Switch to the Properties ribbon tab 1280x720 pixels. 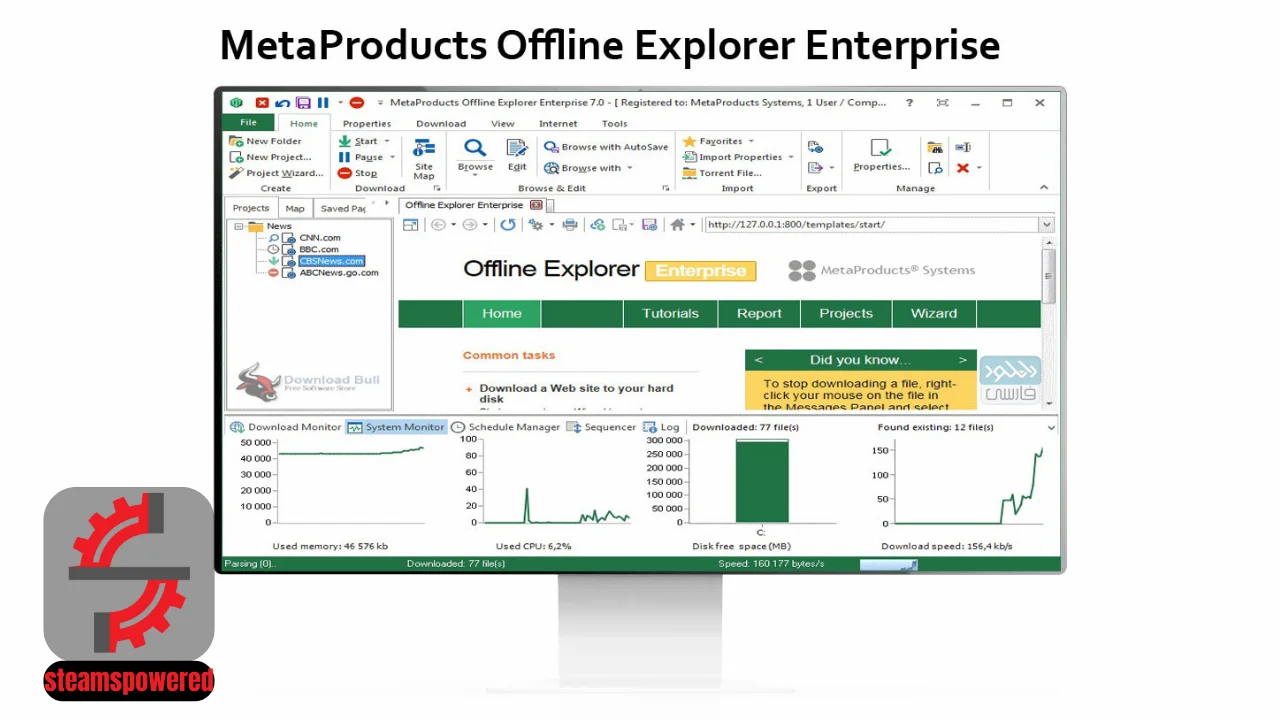coord(367,124)
